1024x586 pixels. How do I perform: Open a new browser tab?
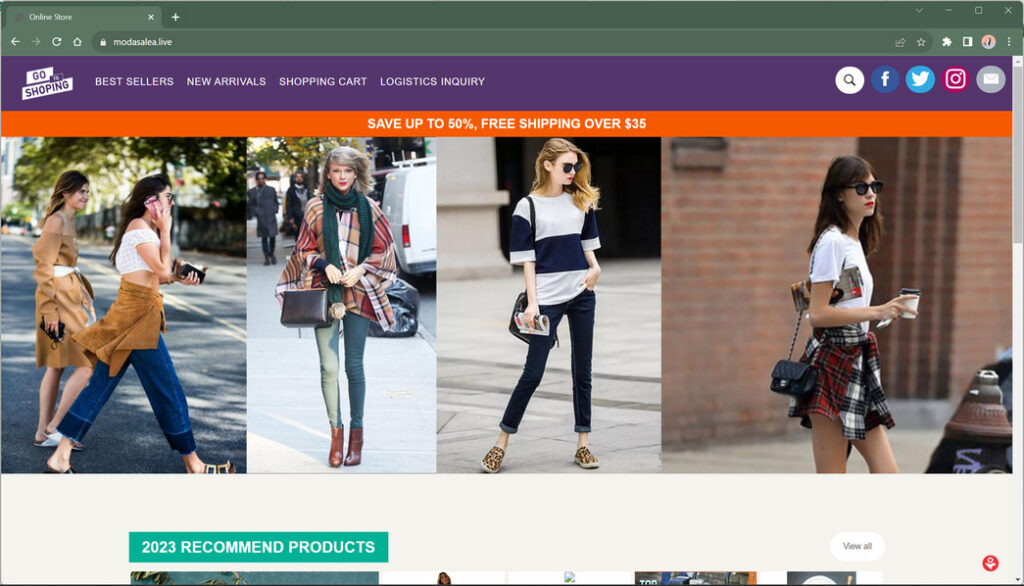click(x=176, y=17)
